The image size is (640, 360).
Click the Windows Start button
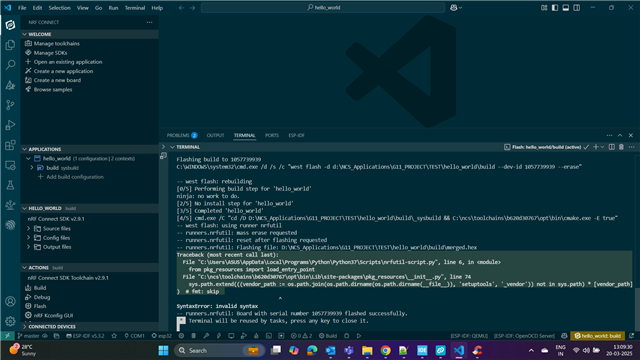pos(163,350)
